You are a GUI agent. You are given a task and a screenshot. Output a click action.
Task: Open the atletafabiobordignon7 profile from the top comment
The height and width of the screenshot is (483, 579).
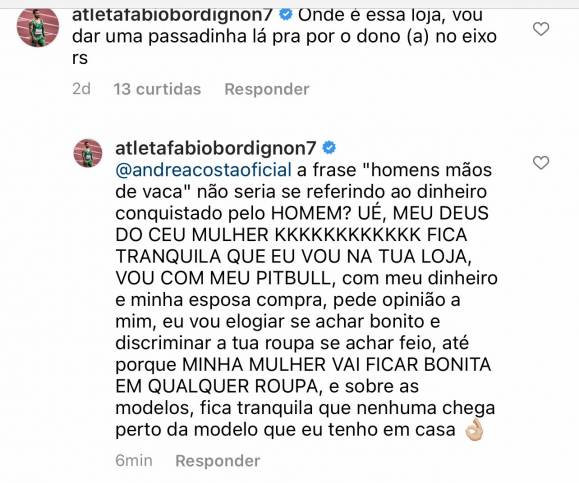point(172,15)
